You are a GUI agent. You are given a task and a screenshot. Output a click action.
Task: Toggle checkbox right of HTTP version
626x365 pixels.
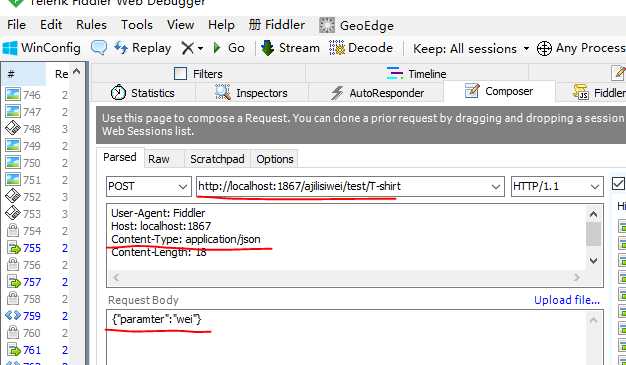(618, 184)
